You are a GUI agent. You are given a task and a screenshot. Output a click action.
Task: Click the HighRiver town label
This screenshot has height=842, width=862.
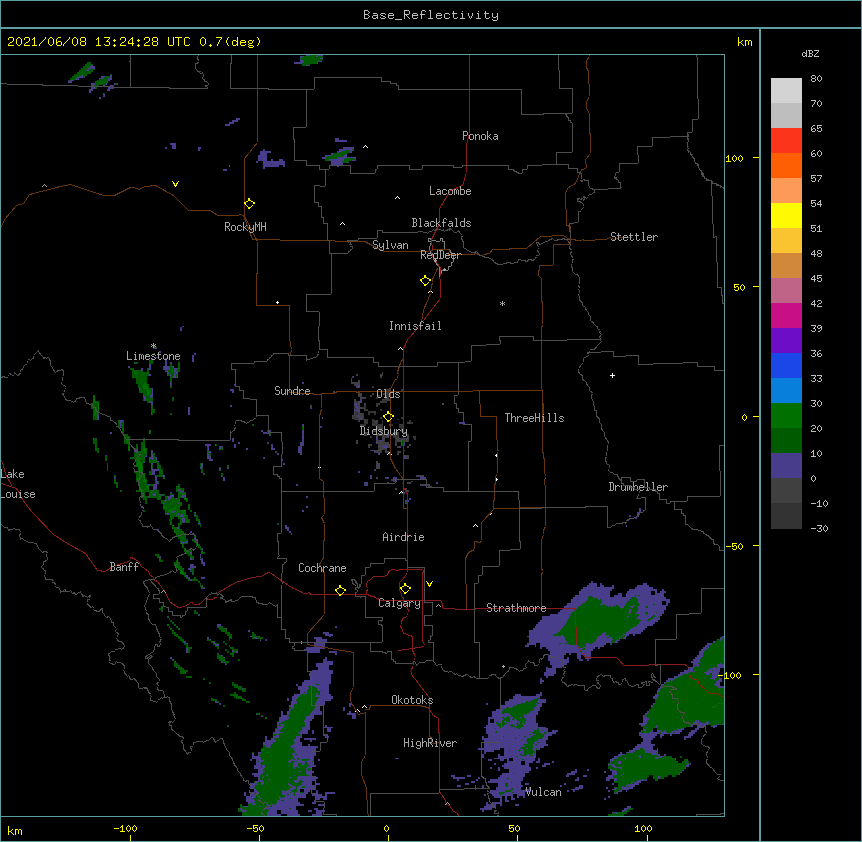click(x=430, y=743)
